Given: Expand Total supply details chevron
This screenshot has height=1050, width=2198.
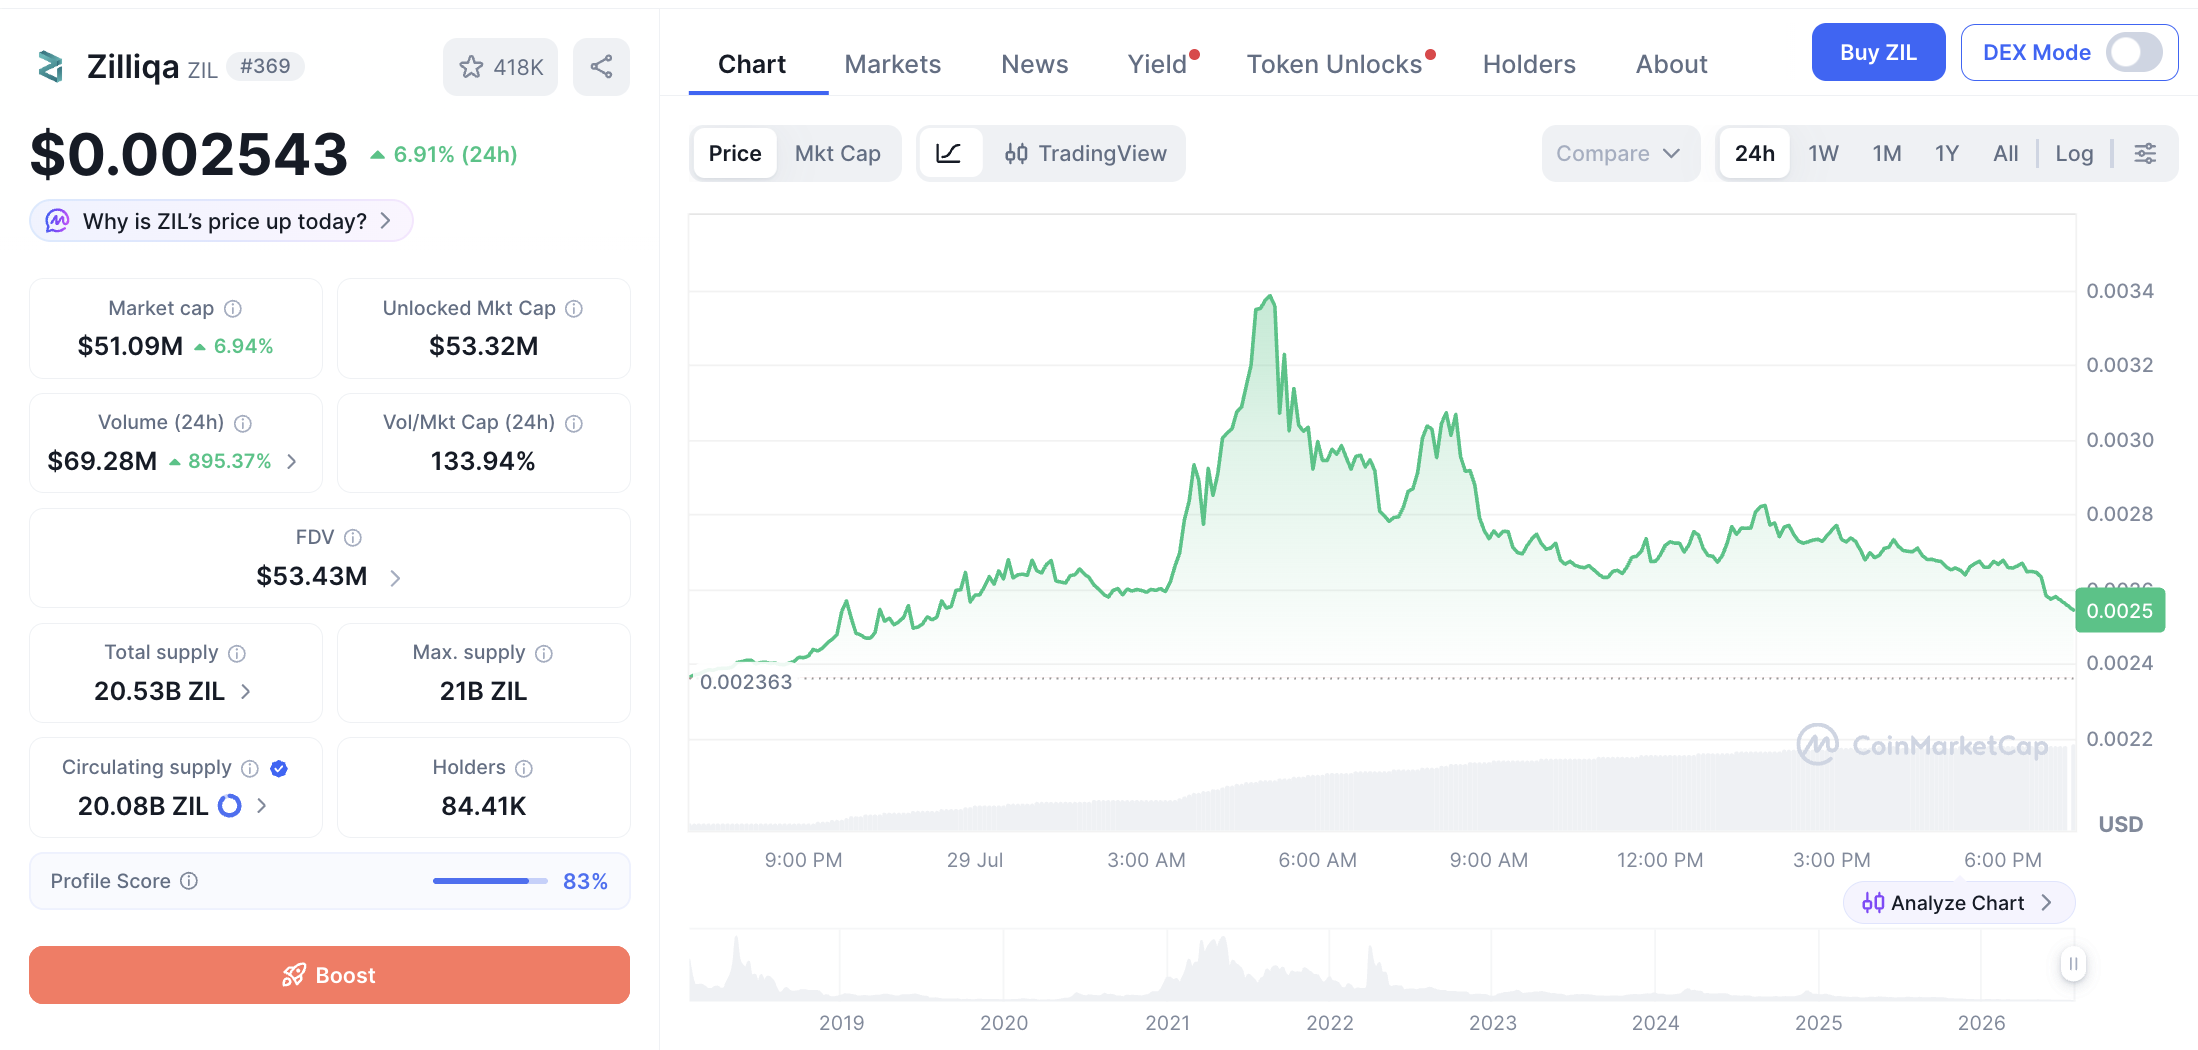Looking at the screenshot, I should (246, 691).
